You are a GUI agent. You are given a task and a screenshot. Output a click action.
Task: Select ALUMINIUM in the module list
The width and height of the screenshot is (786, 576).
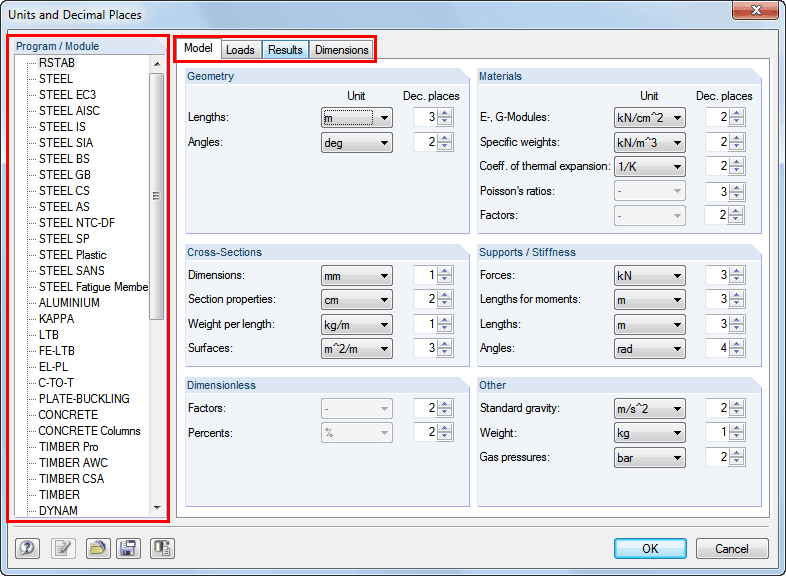(69, 303)
